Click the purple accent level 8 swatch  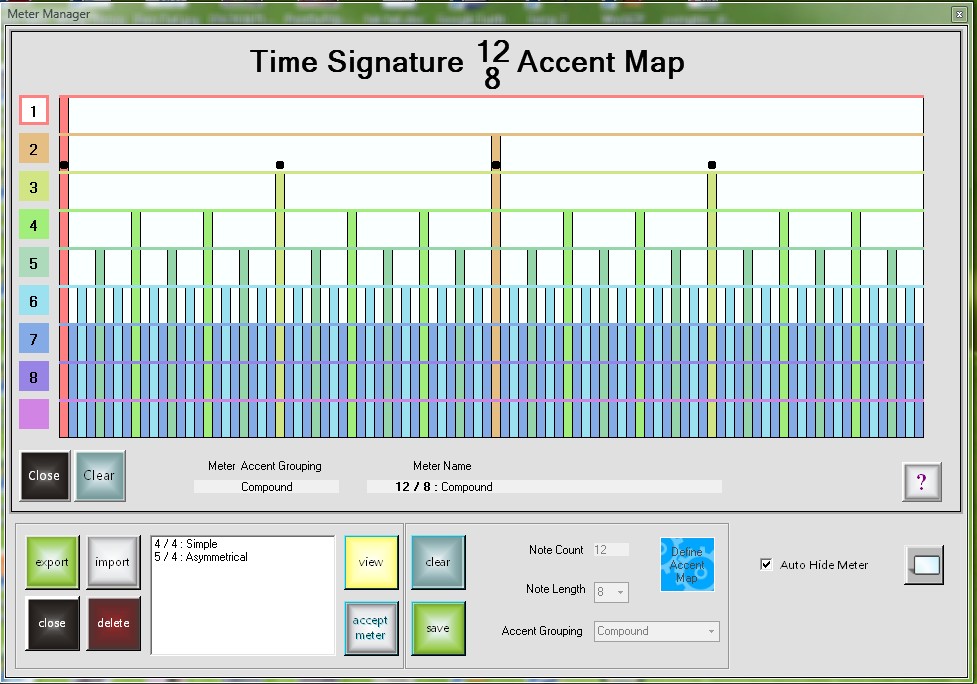(34, 377)
